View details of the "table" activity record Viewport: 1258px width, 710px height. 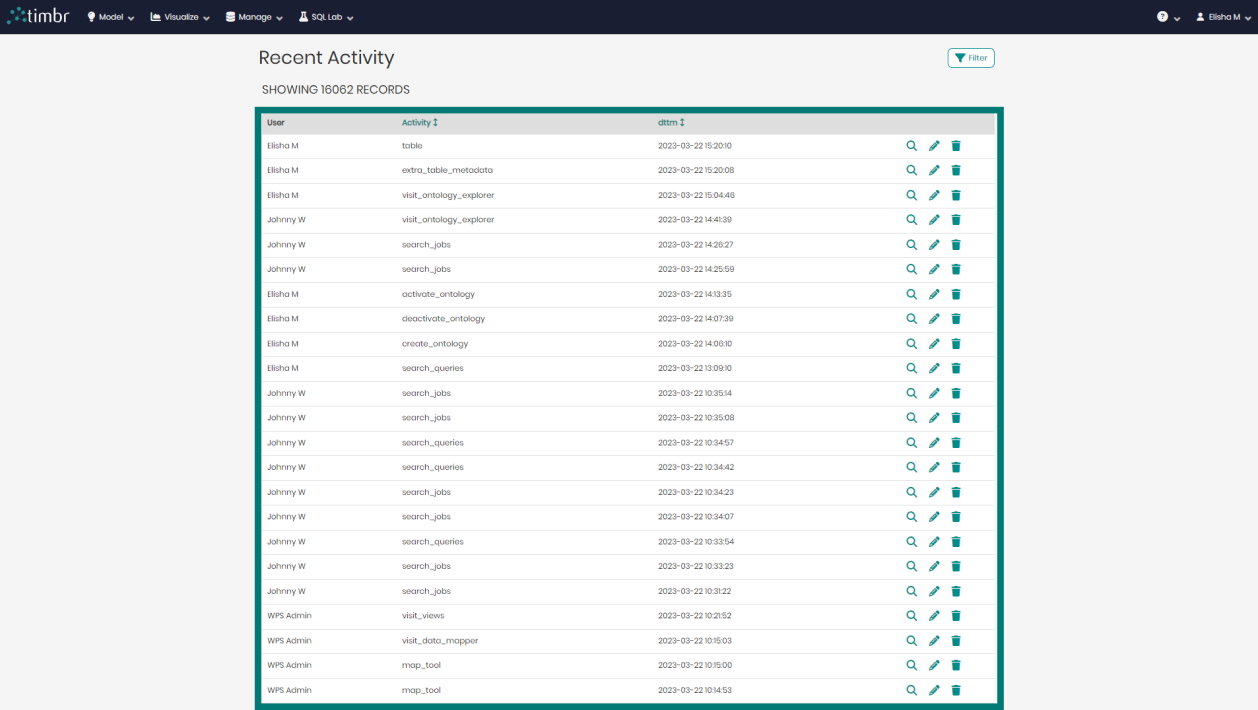click(x=911, y=145)
